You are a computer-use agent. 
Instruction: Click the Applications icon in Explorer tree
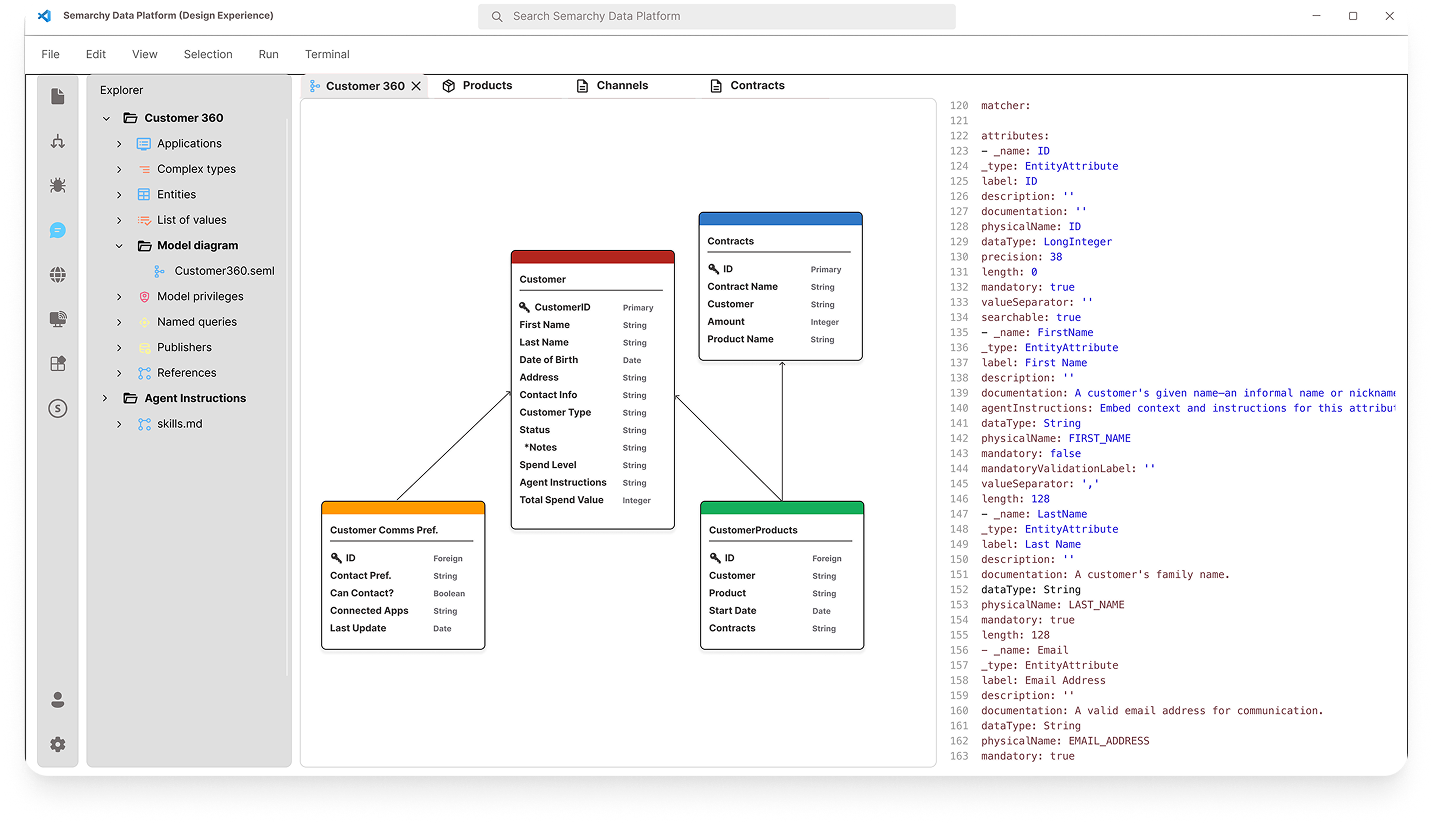[x=144, y=144]
